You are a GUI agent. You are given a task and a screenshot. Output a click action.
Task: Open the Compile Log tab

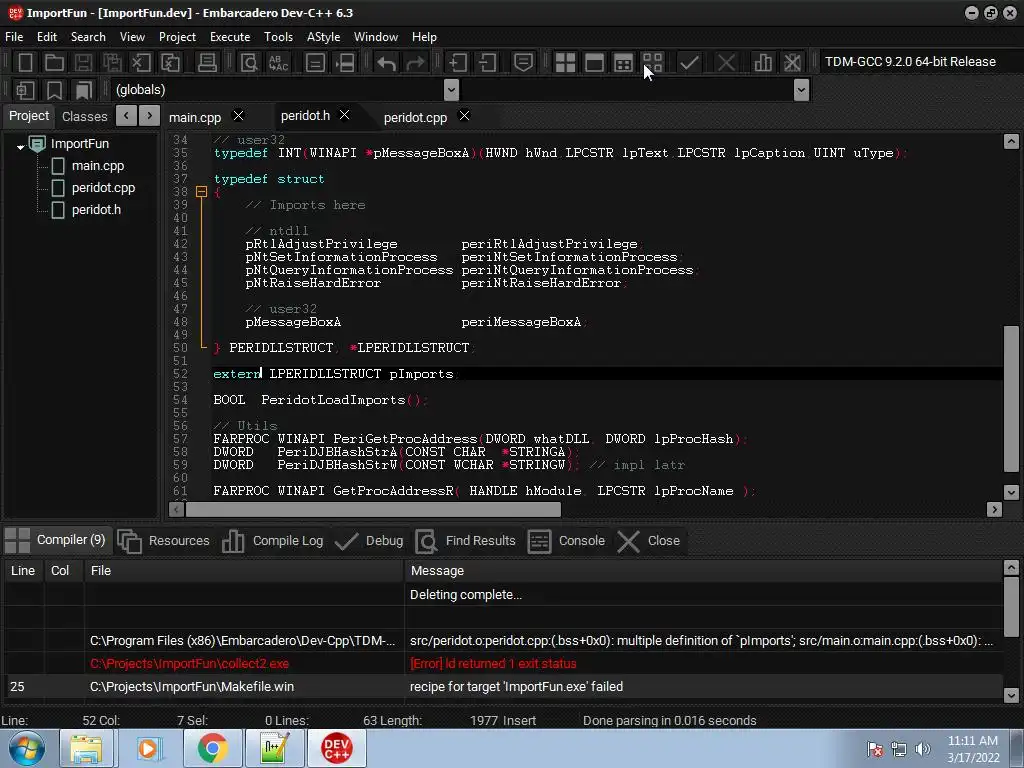point(272,541)
